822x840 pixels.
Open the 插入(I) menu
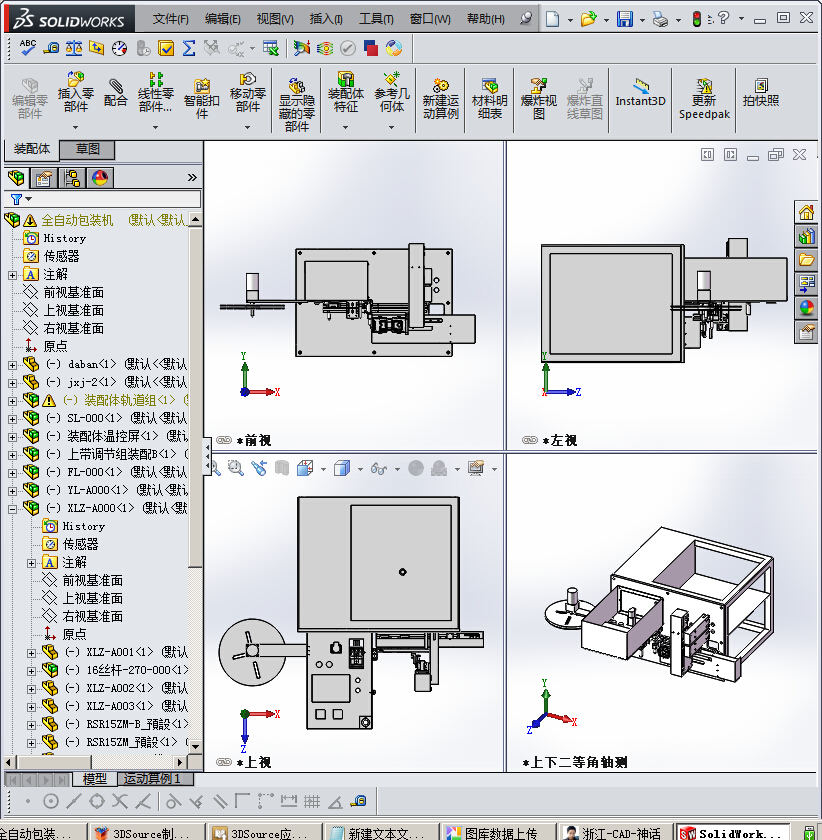coord(326,19)
